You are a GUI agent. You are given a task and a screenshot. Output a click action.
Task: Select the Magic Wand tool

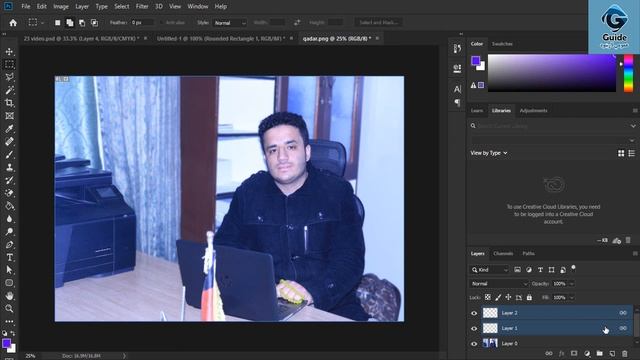pyautogui.click(x=9, y=90)
